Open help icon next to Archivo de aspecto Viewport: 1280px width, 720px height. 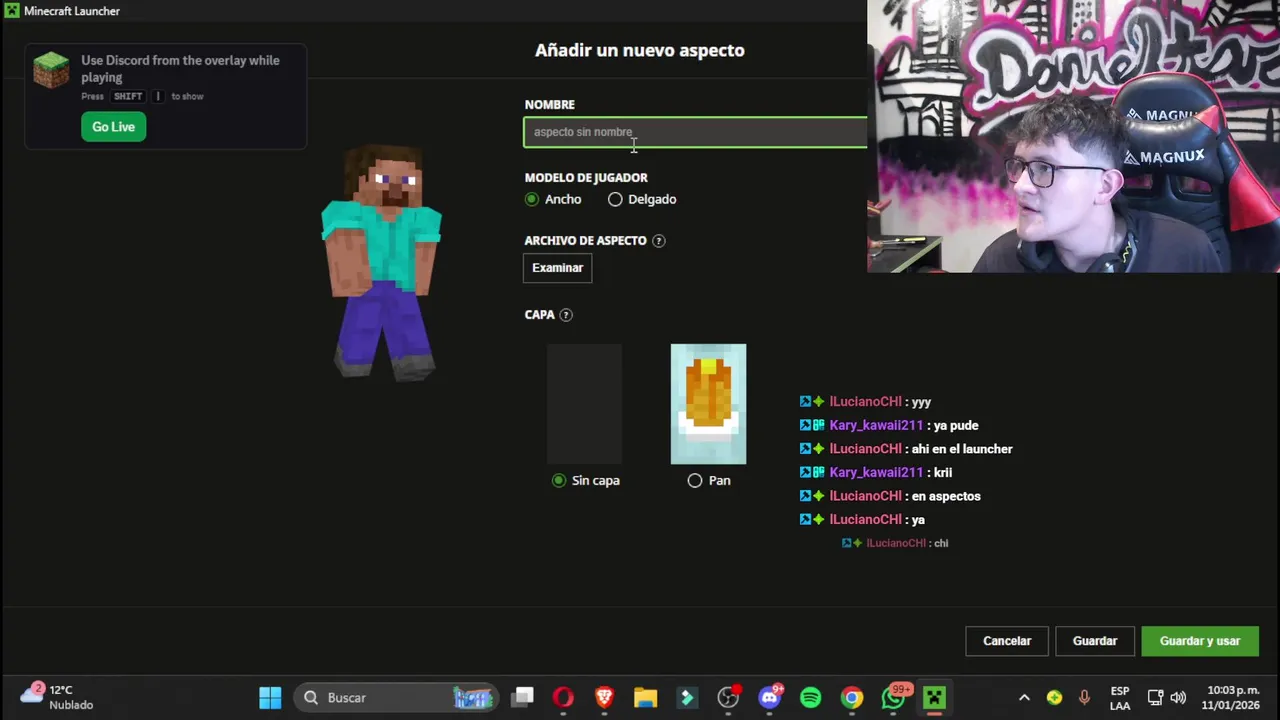click(658, 241)
